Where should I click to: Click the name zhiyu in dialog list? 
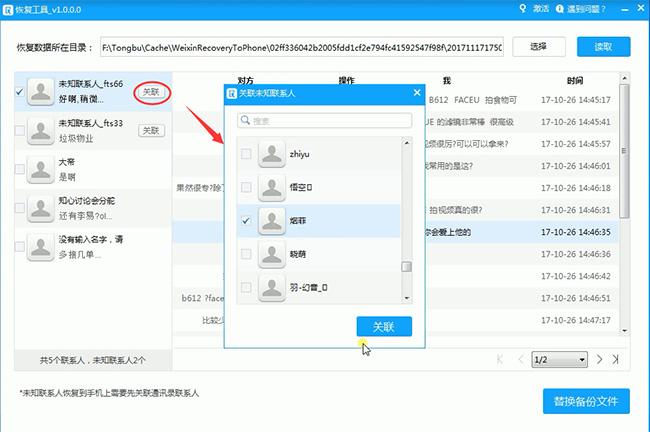point(299,154)
